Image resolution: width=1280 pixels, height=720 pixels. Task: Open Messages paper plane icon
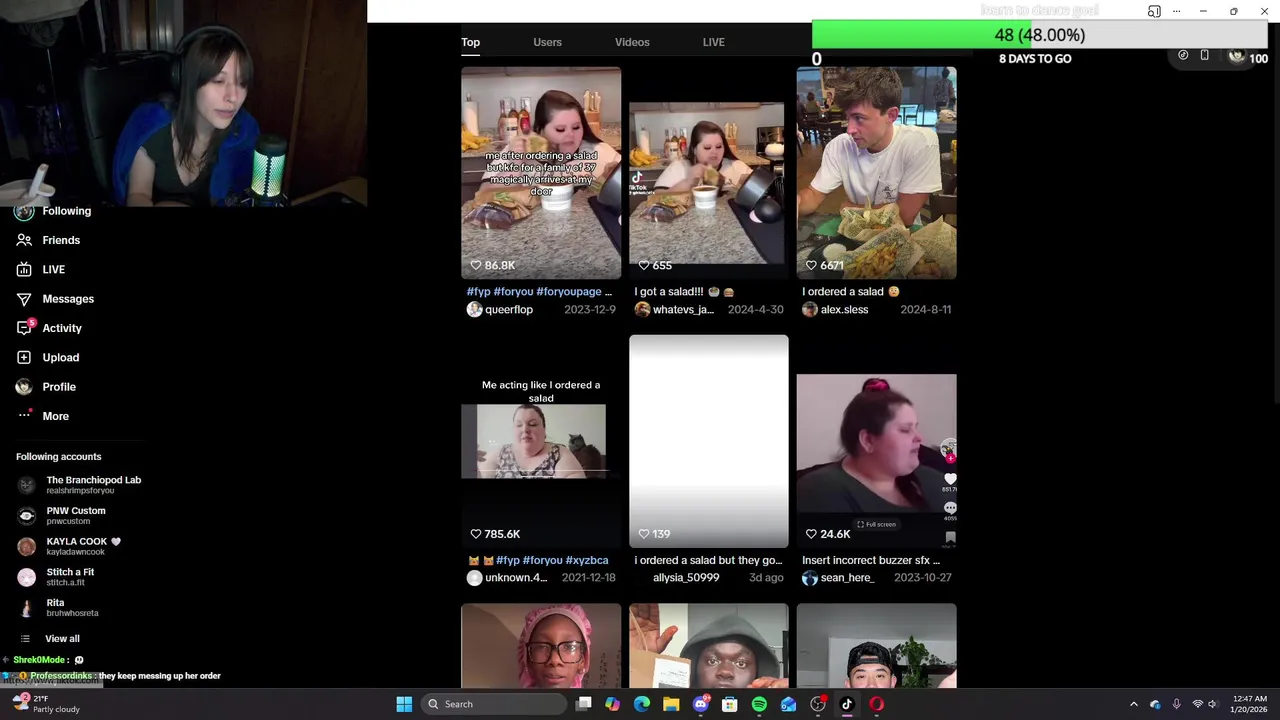click(24, 299)
